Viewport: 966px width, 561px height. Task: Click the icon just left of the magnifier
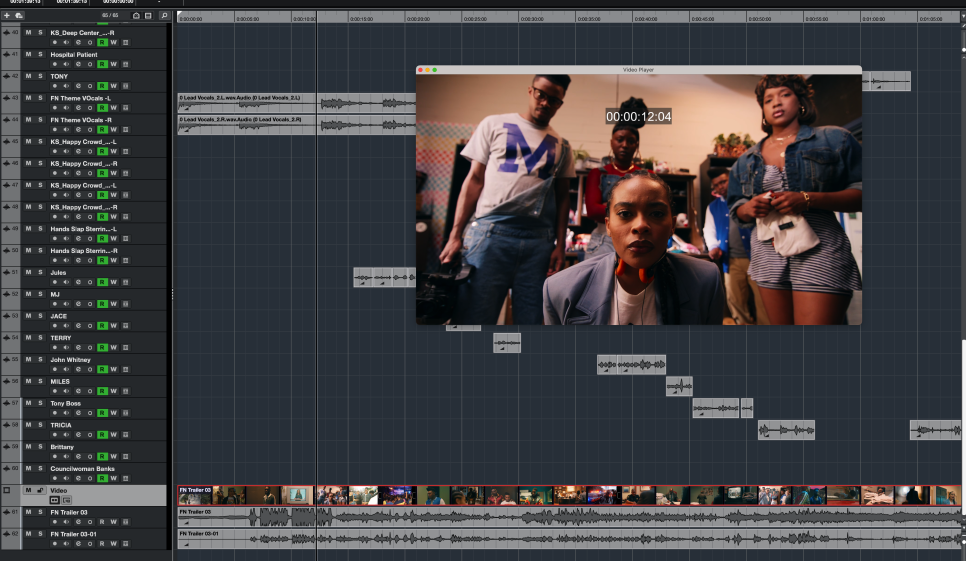click(148, 15)
